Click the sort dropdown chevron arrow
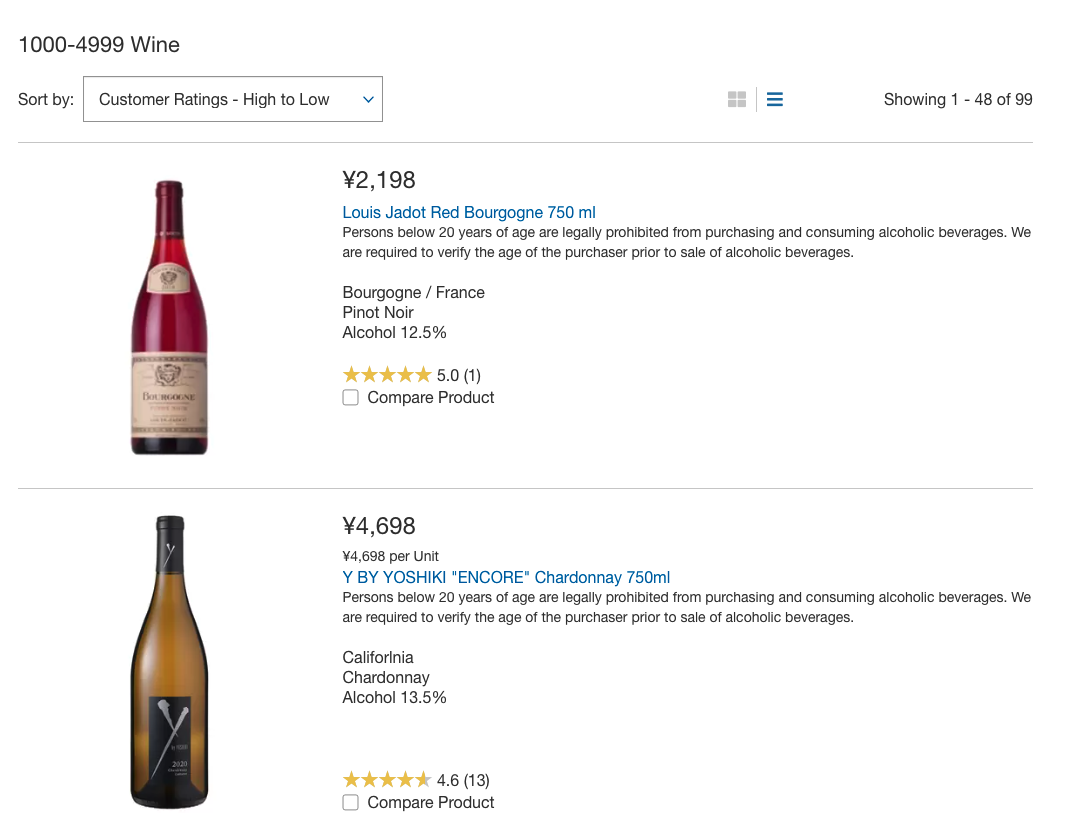 368,100
